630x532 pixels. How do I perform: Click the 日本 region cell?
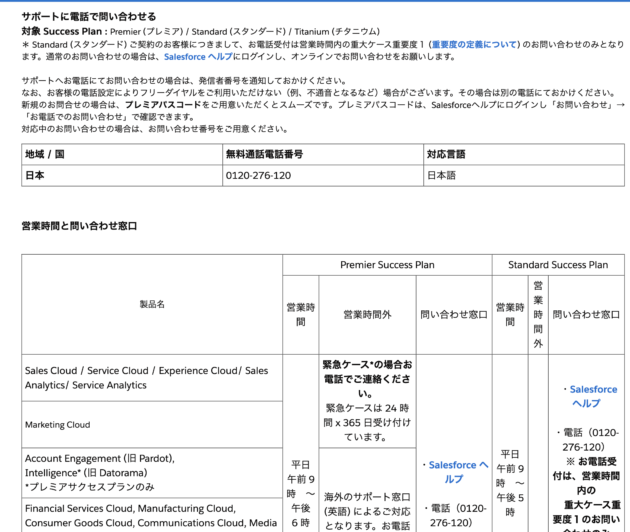coord(122,176)
